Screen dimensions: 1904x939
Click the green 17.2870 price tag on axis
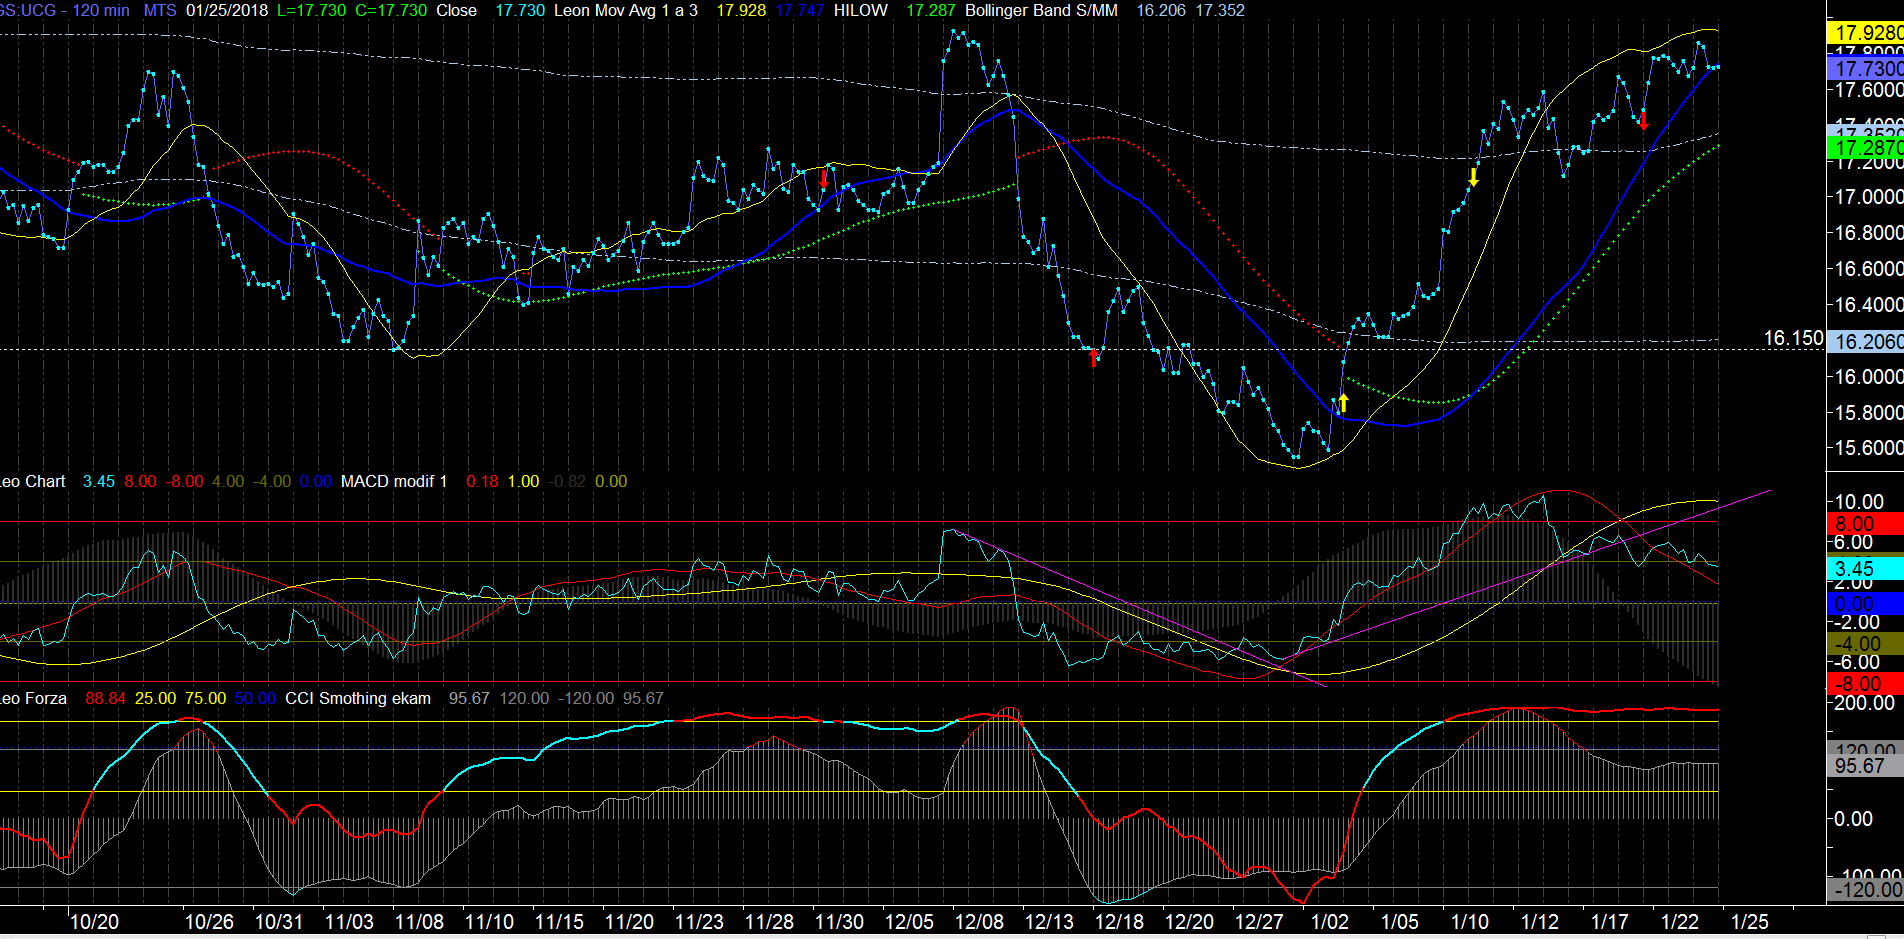1866,148
